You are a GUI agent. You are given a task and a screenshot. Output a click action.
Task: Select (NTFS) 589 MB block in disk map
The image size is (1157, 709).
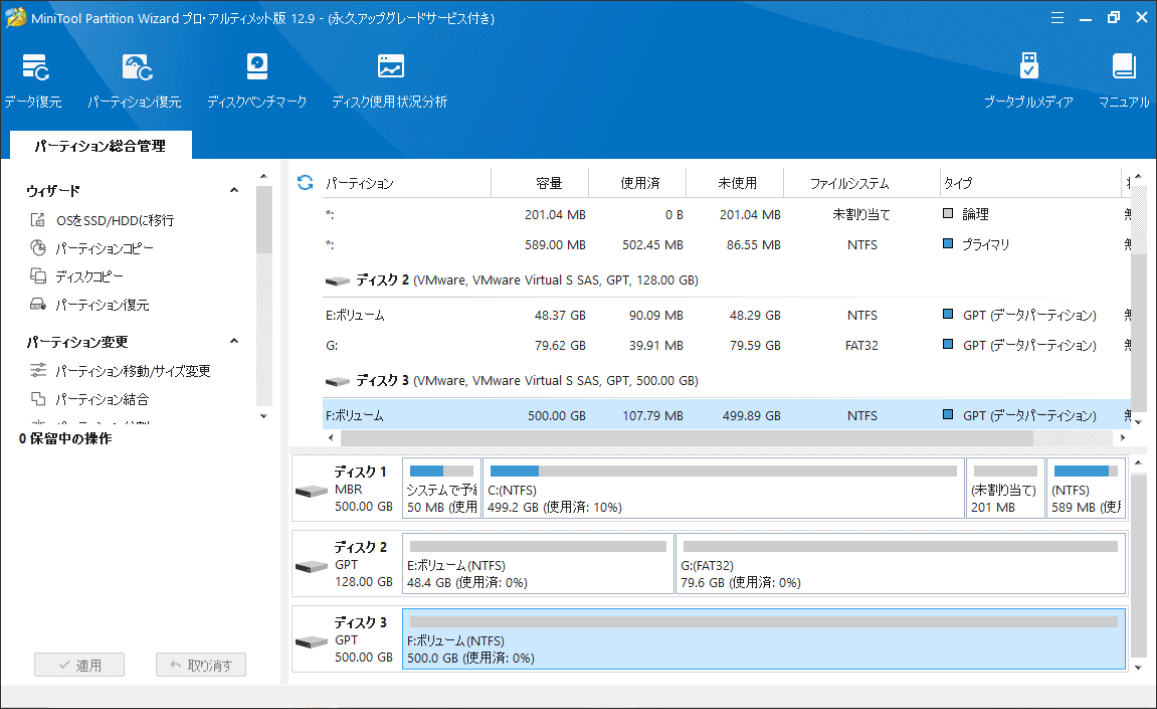tap(1086, 488)
